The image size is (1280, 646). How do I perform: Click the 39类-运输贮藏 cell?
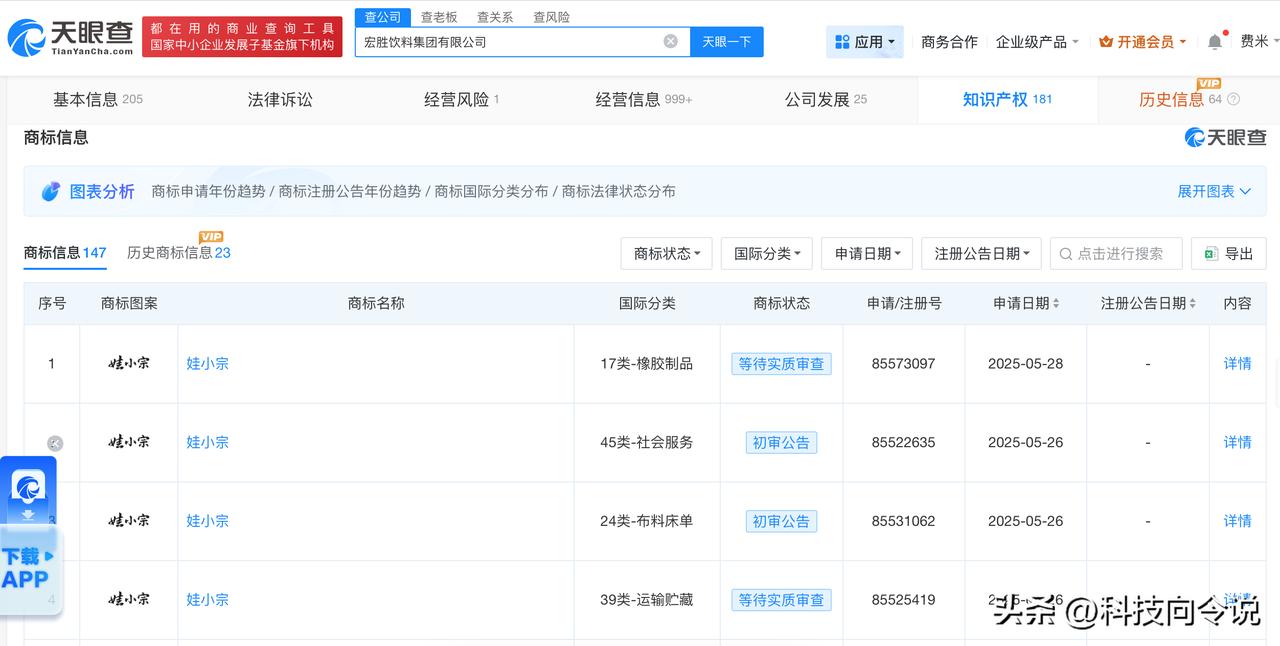tap(647, 600)
